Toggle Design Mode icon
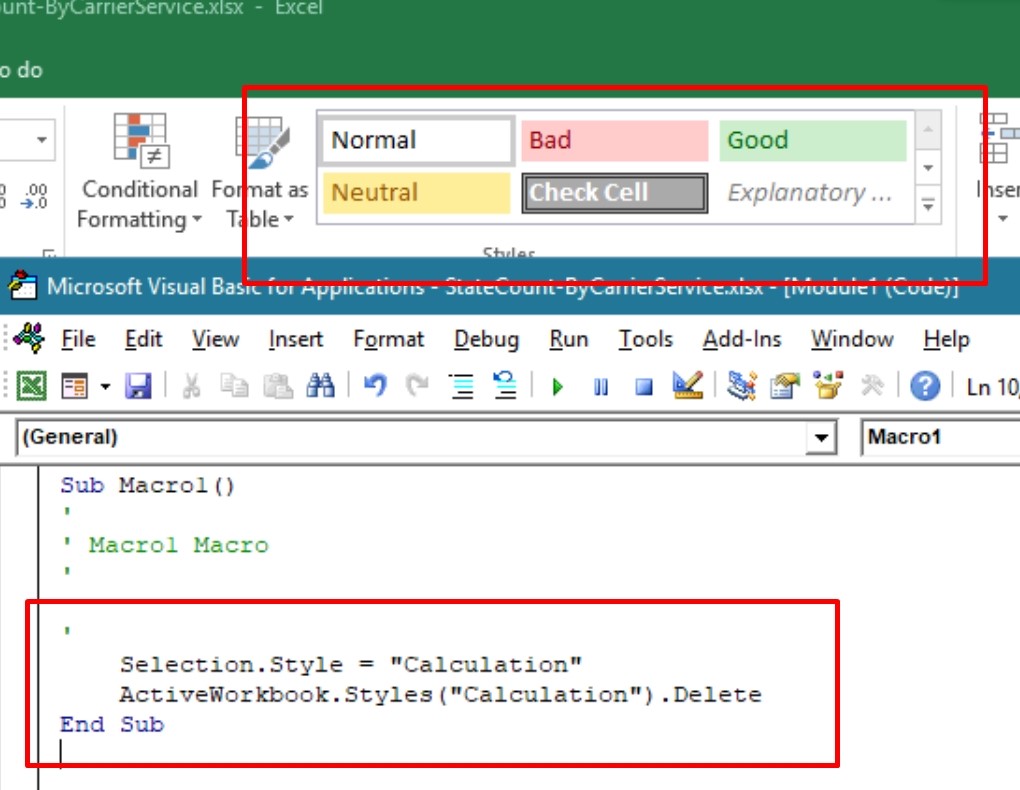1020x790 pixels. pyautogui.click(x=688, y=386)
